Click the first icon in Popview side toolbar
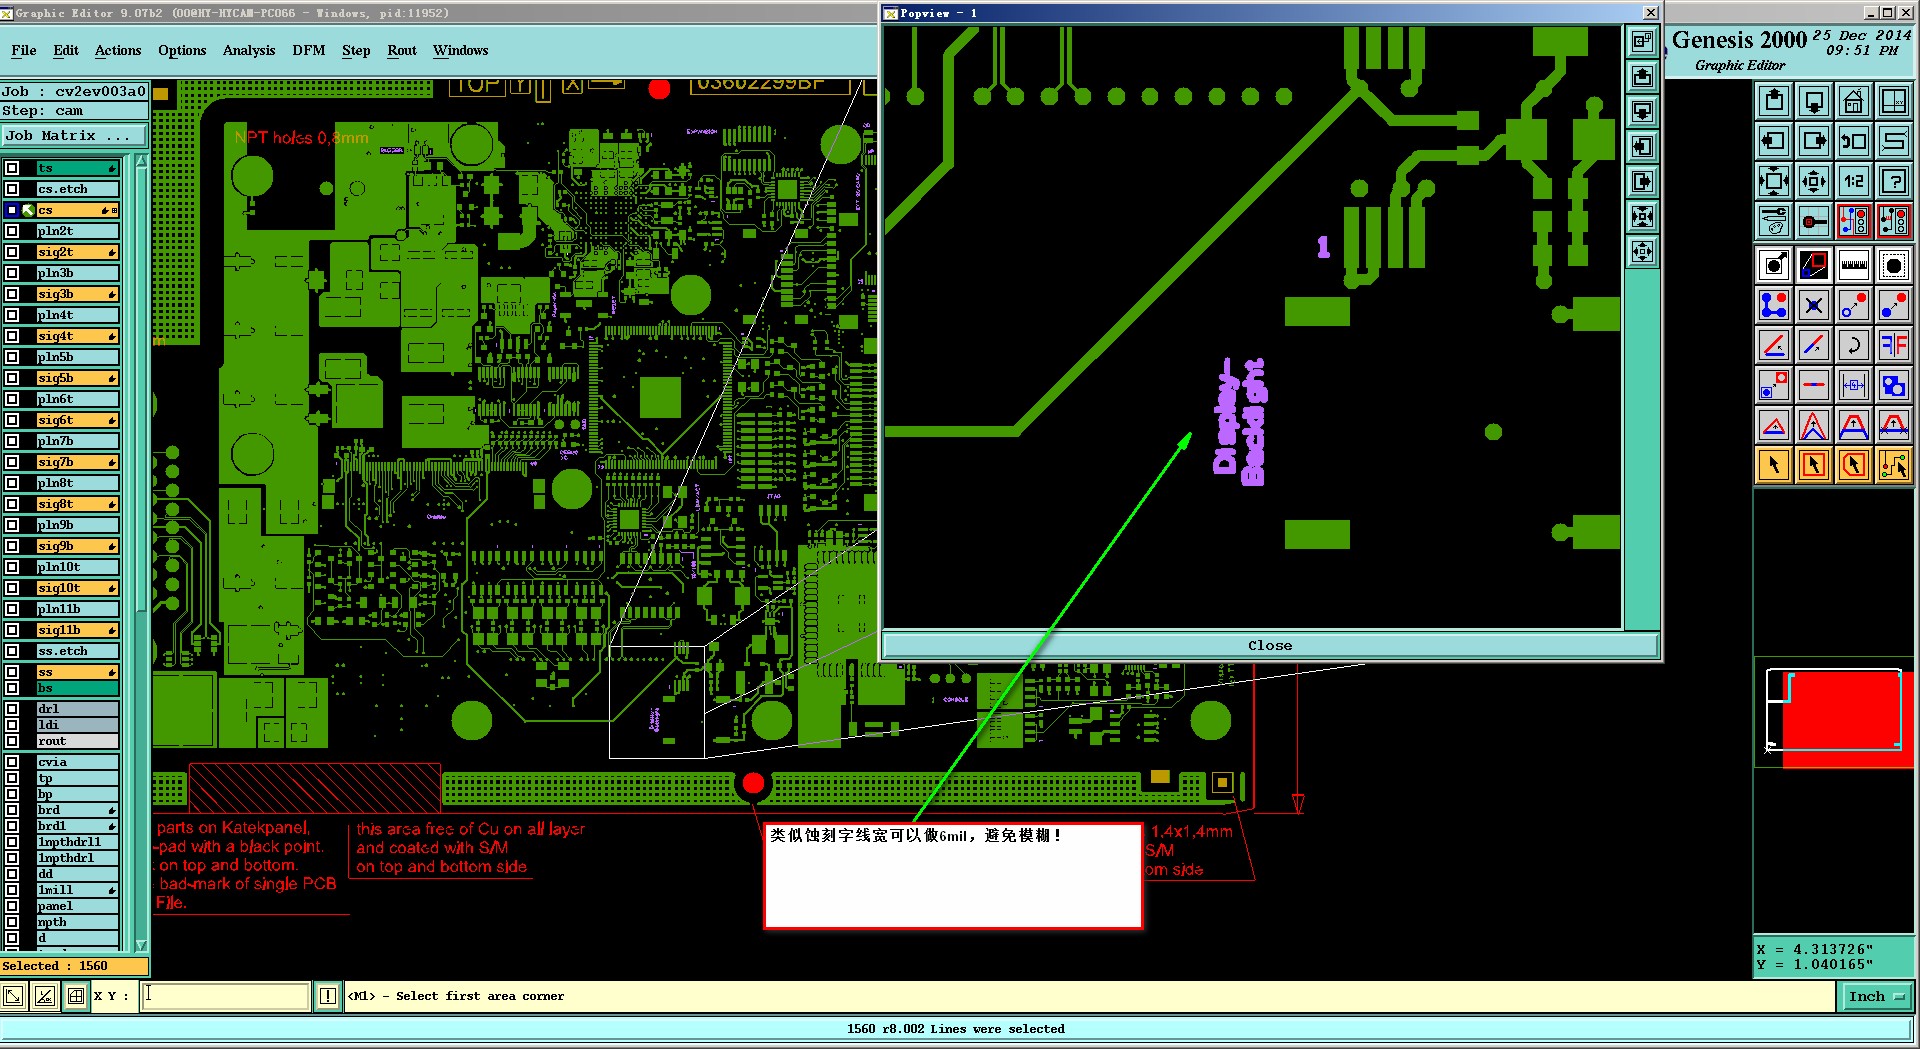This screenshot has height=1049, width=1920. (x=1642, y=41)
